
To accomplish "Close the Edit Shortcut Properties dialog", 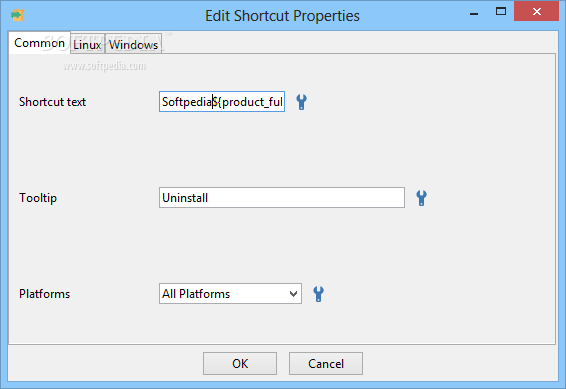I will 536,12.
